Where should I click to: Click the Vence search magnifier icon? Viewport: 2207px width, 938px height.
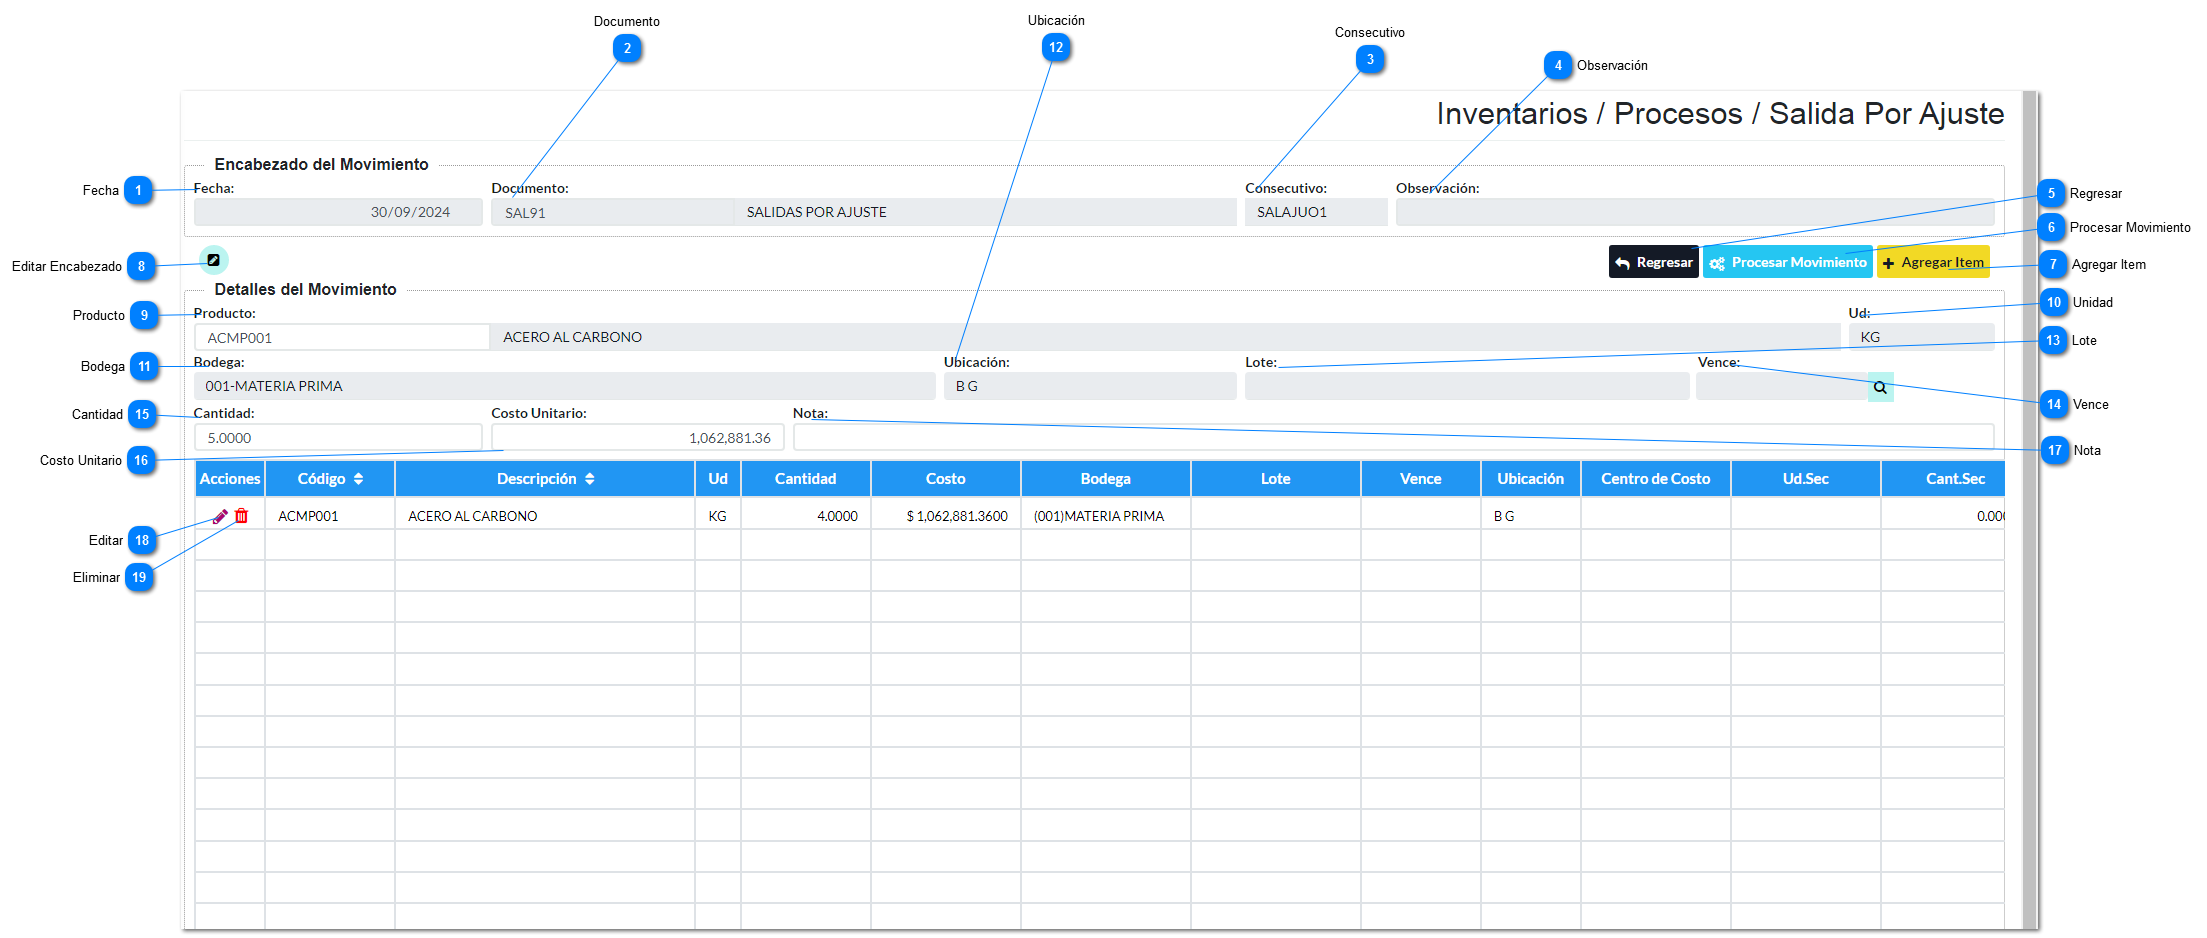click(x=1880, y=387)
